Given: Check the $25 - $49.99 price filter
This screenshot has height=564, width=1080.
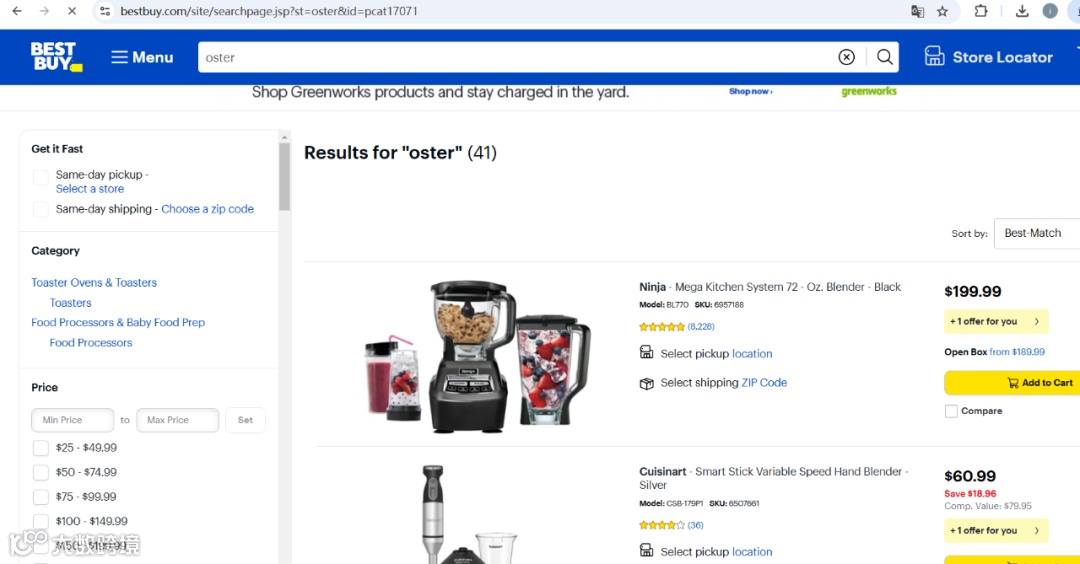Looking at the screenshot, I should 41,448.
